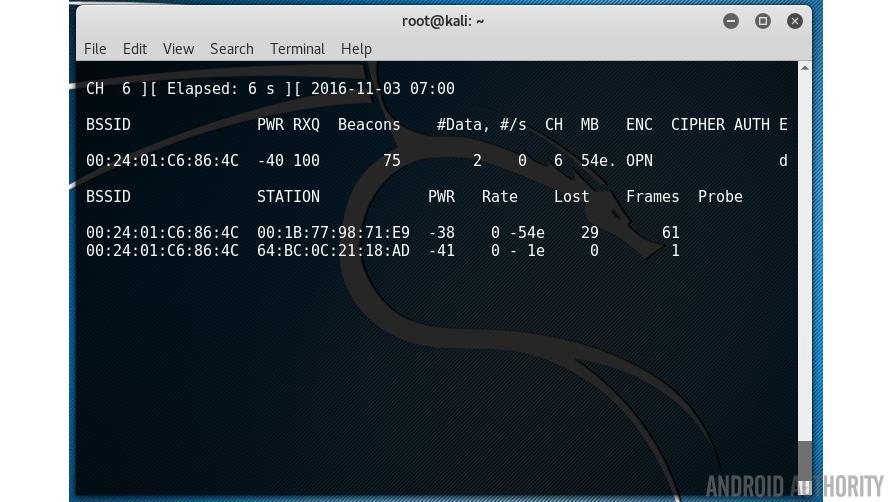Viewport: 892px width, 502px height.
Task: Maximize the terminal window
Action: [x=763, y=21]
